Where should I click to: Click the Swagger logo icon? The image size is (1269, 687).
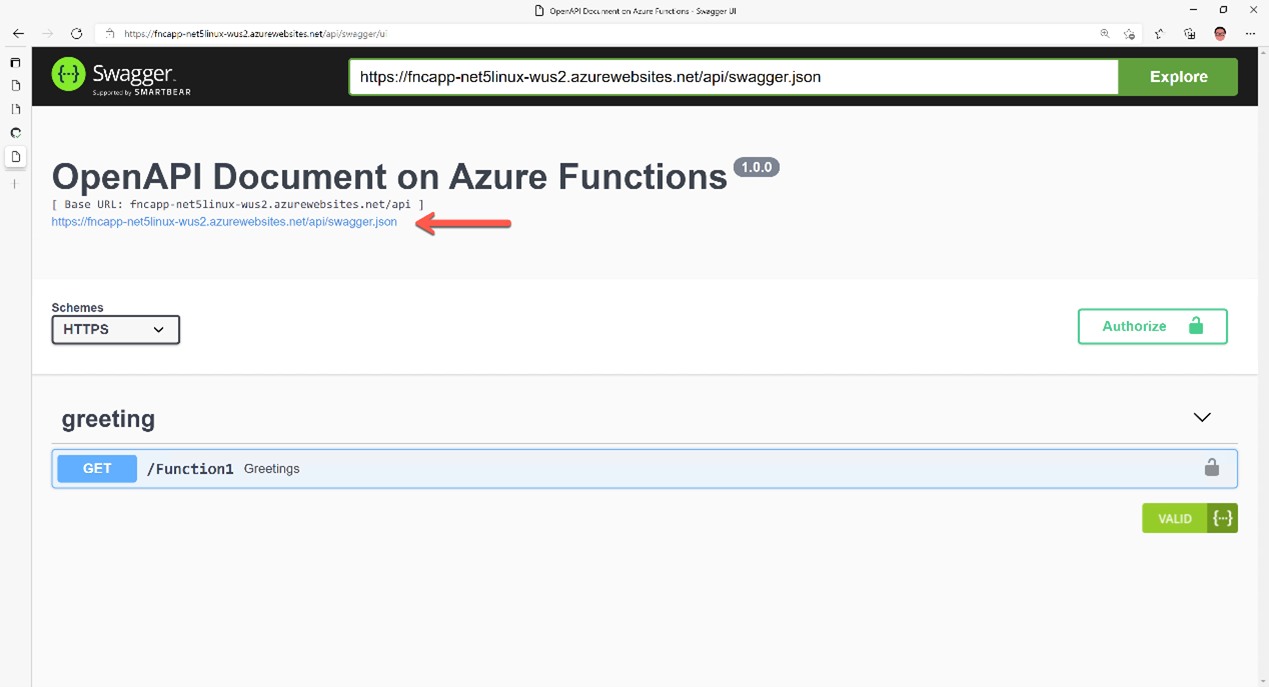pyautogui.click(x=69, y=75)
